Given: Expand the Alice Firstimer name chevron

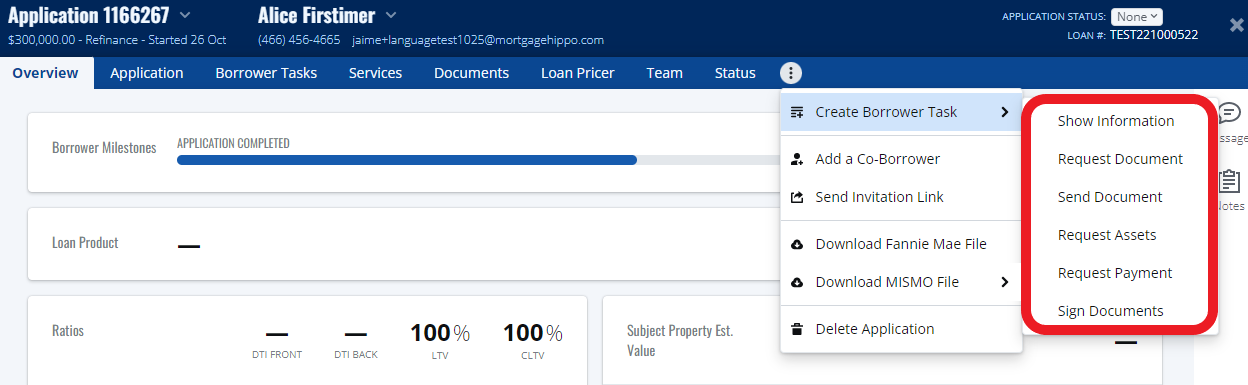Looking at the screenshot, I should click(391, 15).
